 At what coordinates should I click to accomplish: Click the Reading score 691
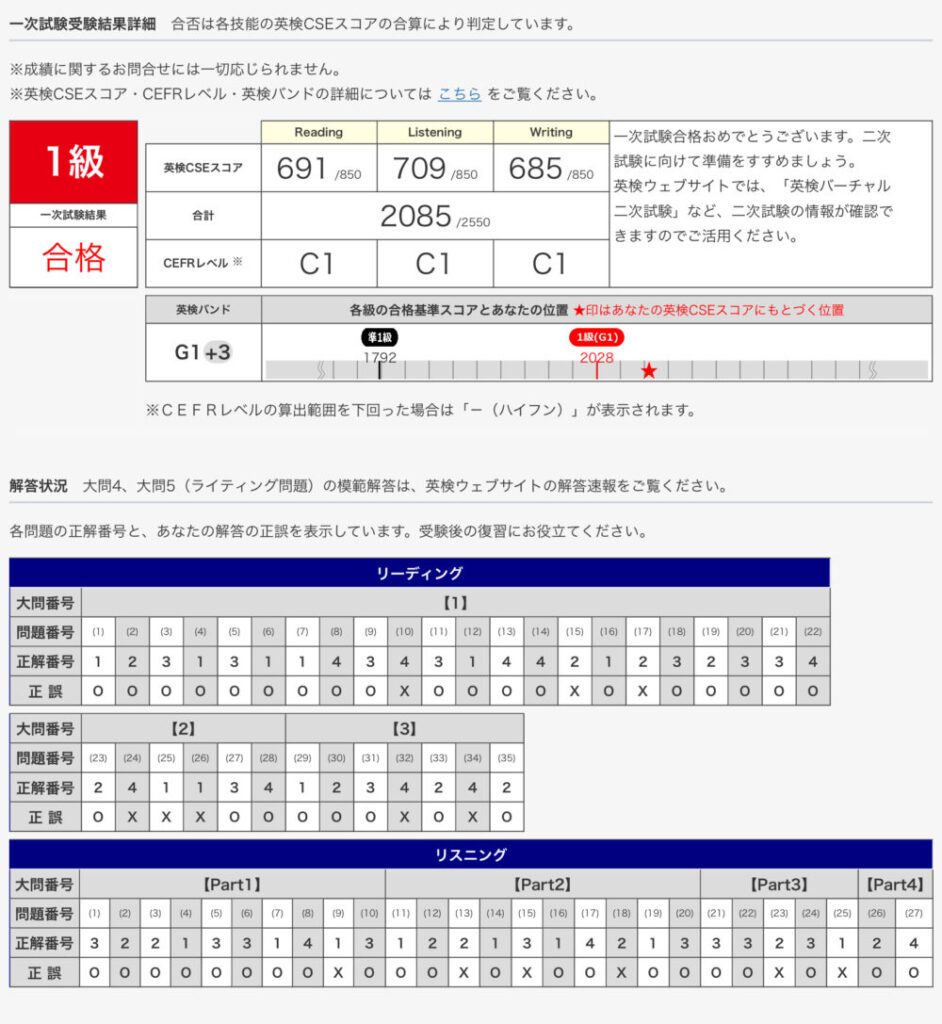[x=303, y=169]
